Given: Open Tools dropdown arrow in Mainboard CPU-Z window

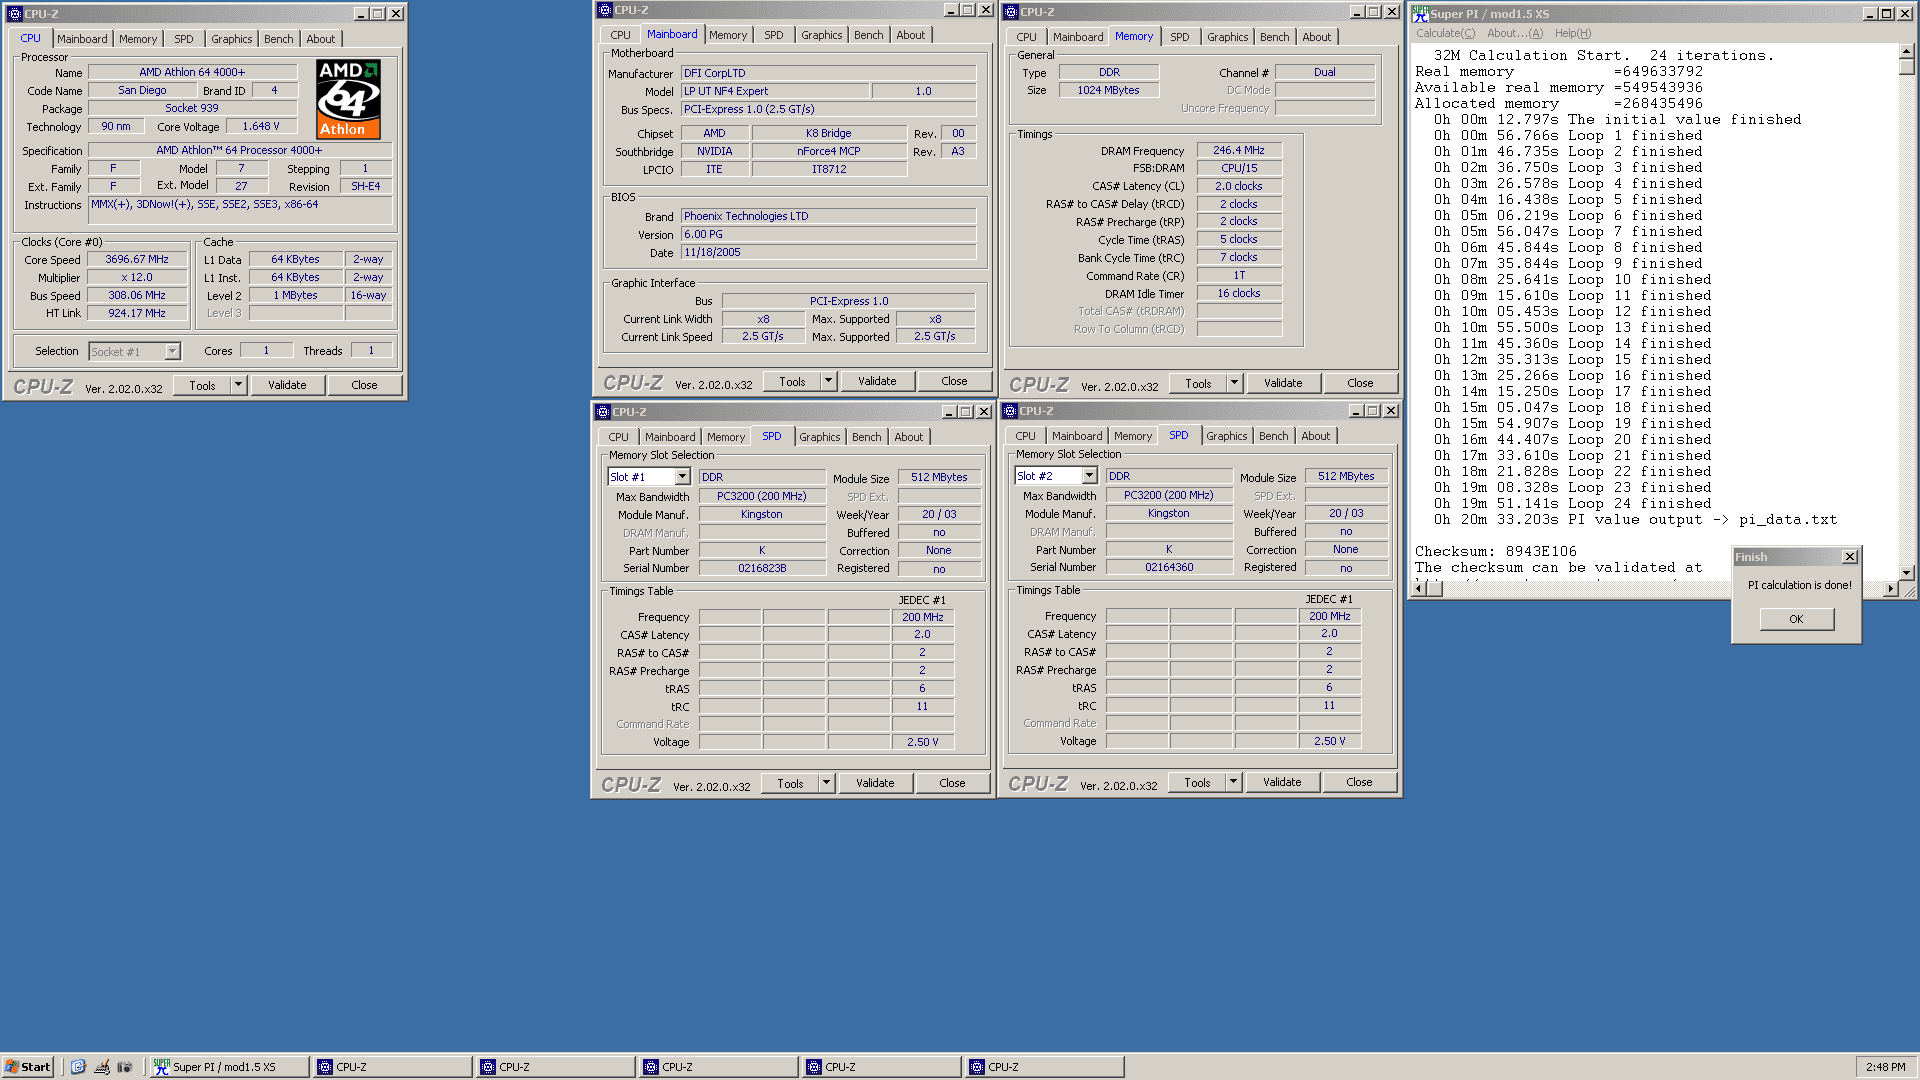Looking at the screenshot, I should 828,381.
